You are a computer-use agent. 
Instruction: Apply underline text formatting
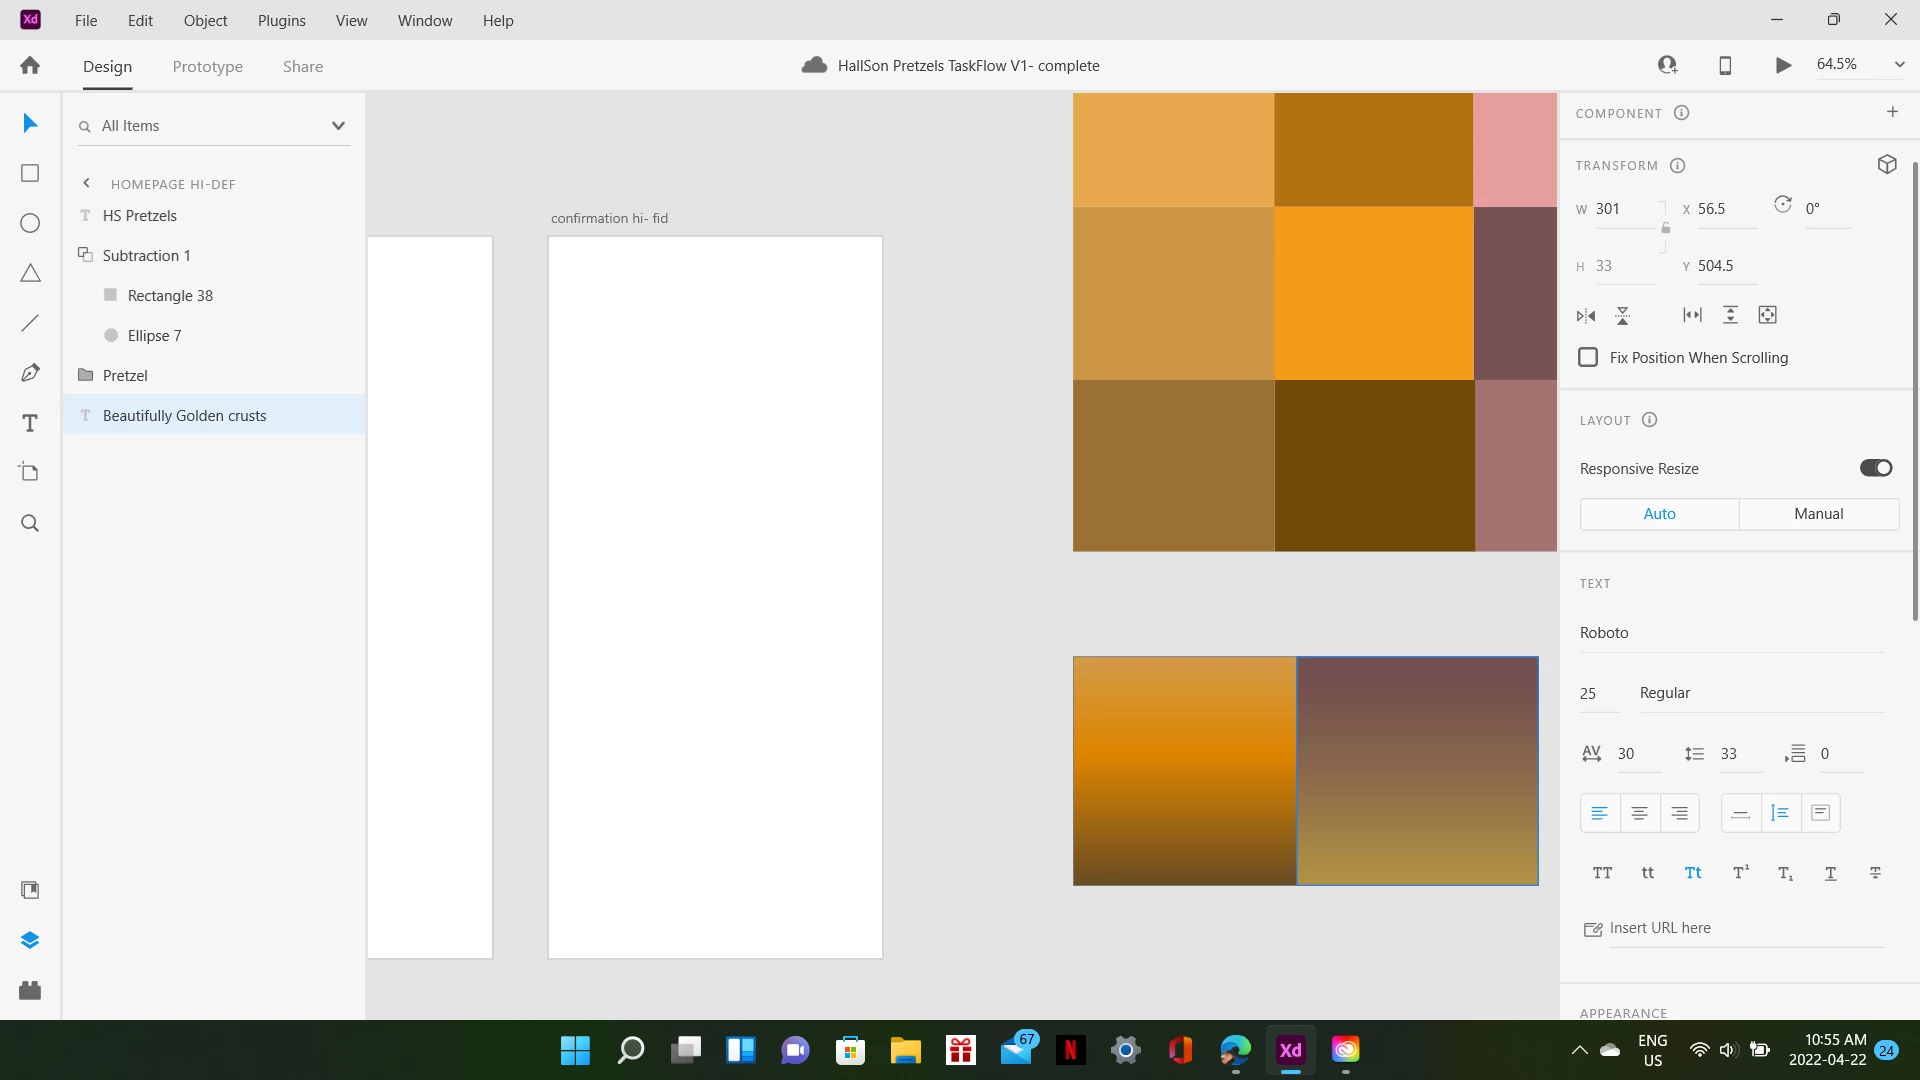pos(1830,873)
